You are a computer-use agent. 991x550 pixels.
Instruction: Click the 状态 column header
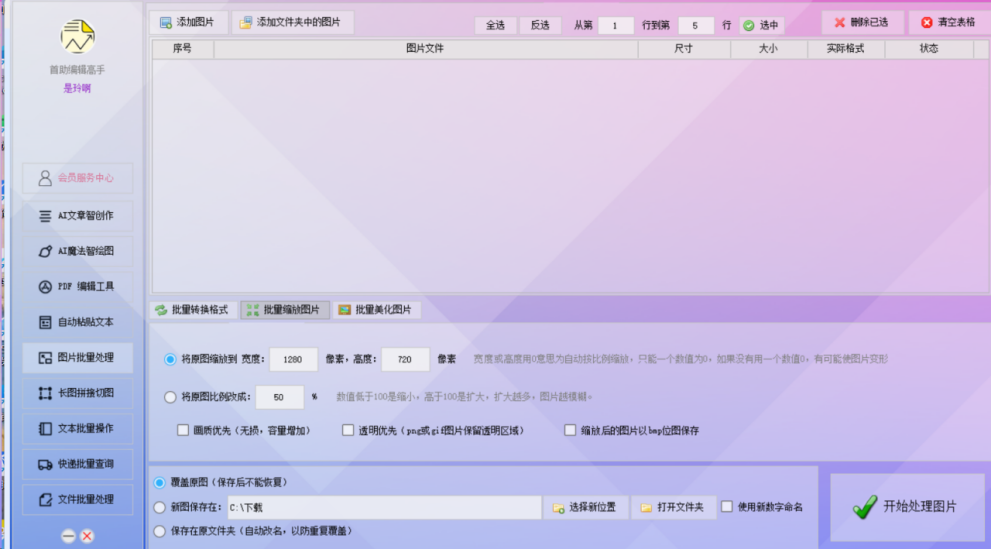click(x=929, y=49)
